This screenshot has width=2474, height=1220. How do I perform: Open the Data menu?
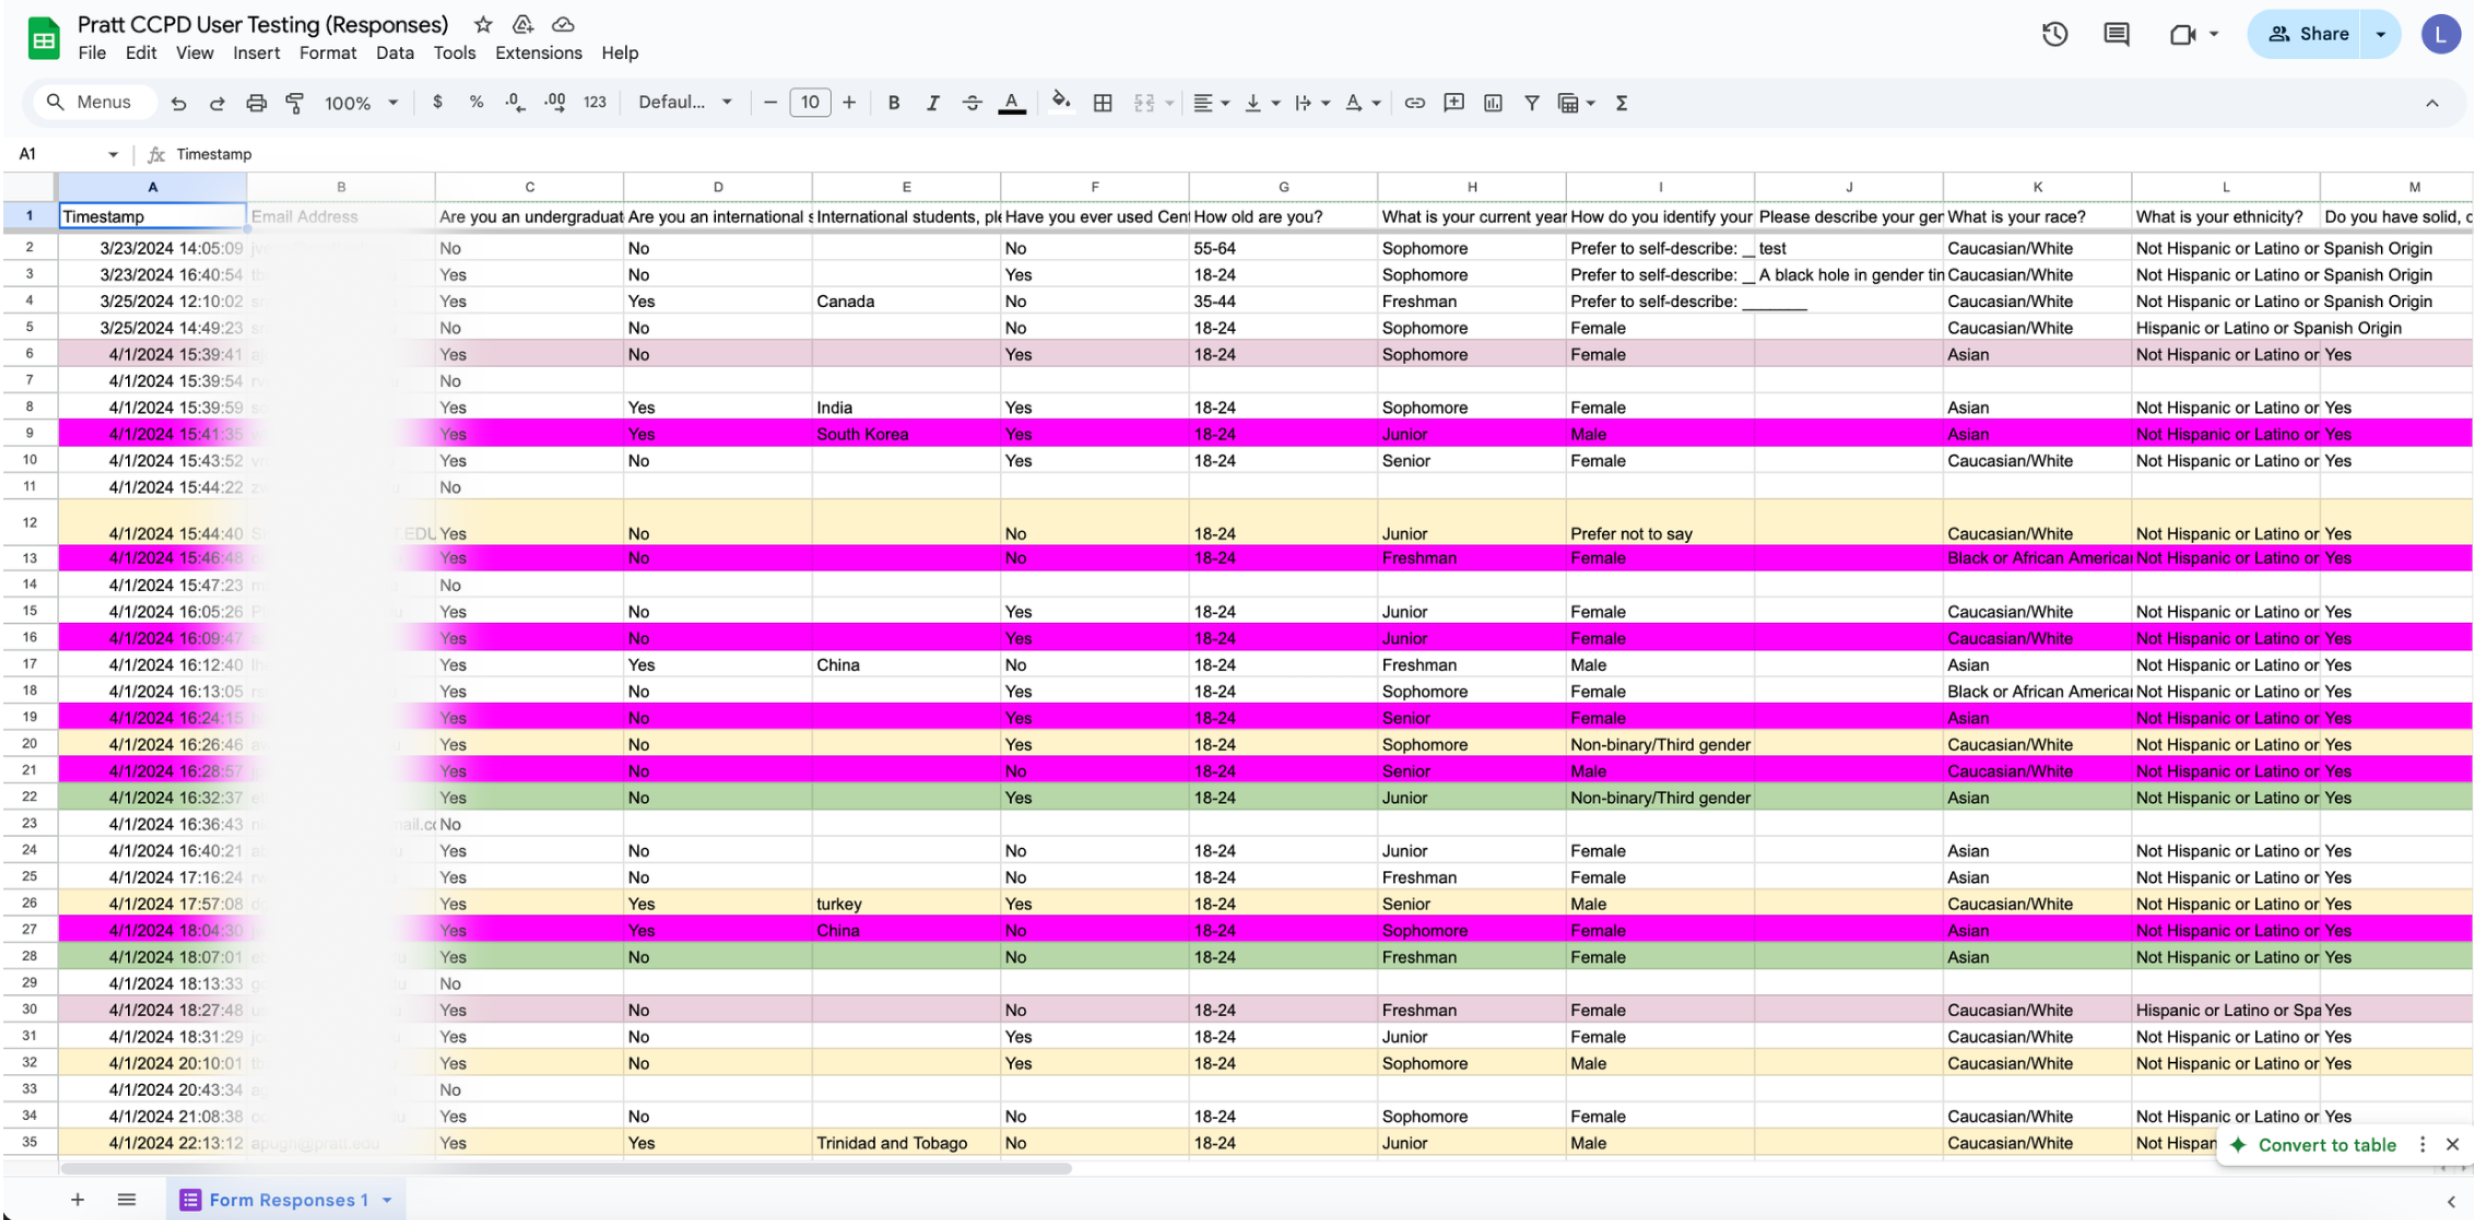(x=395, y=53)
